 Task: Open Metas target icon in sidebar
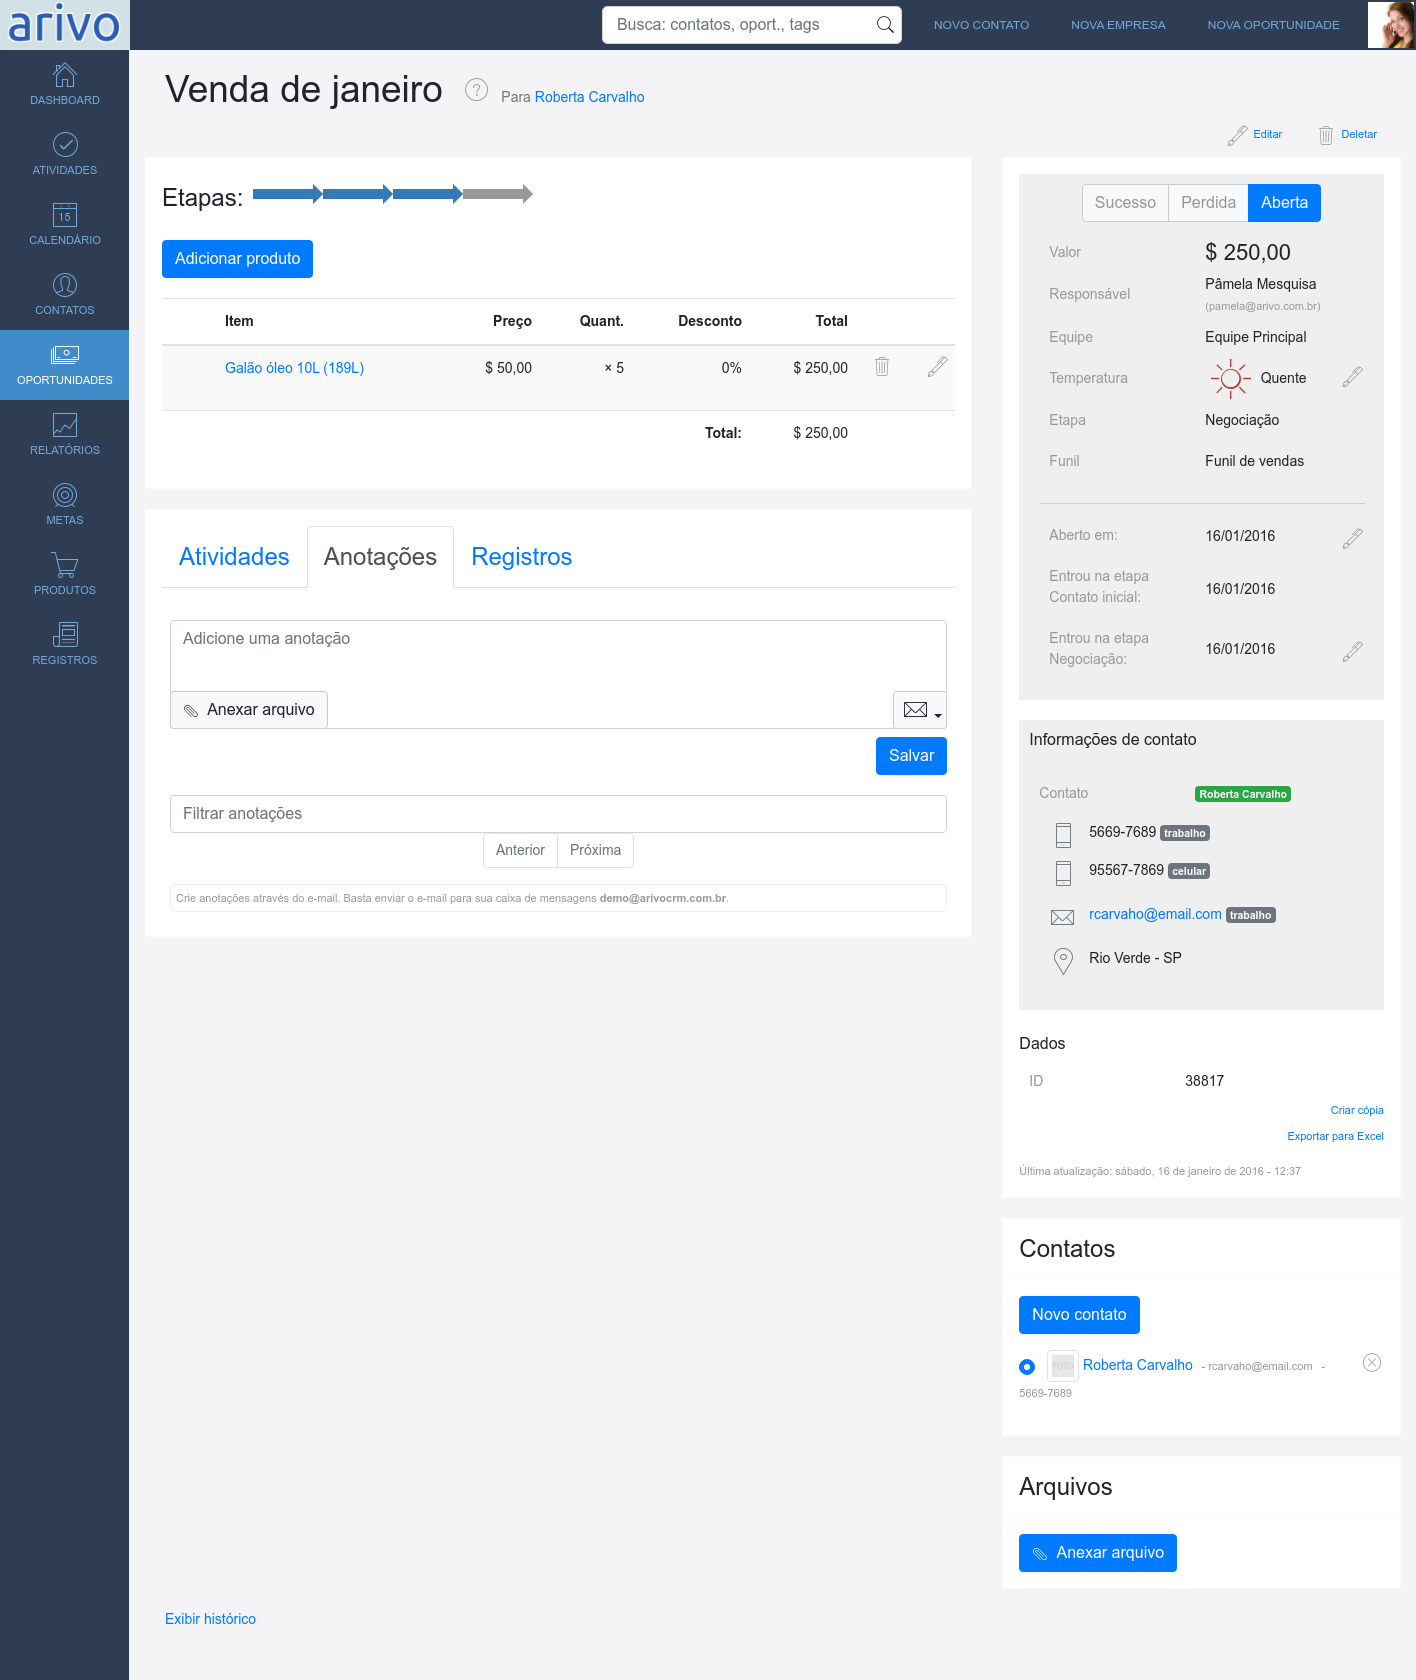pyautogui.click(x=65, y=496)
